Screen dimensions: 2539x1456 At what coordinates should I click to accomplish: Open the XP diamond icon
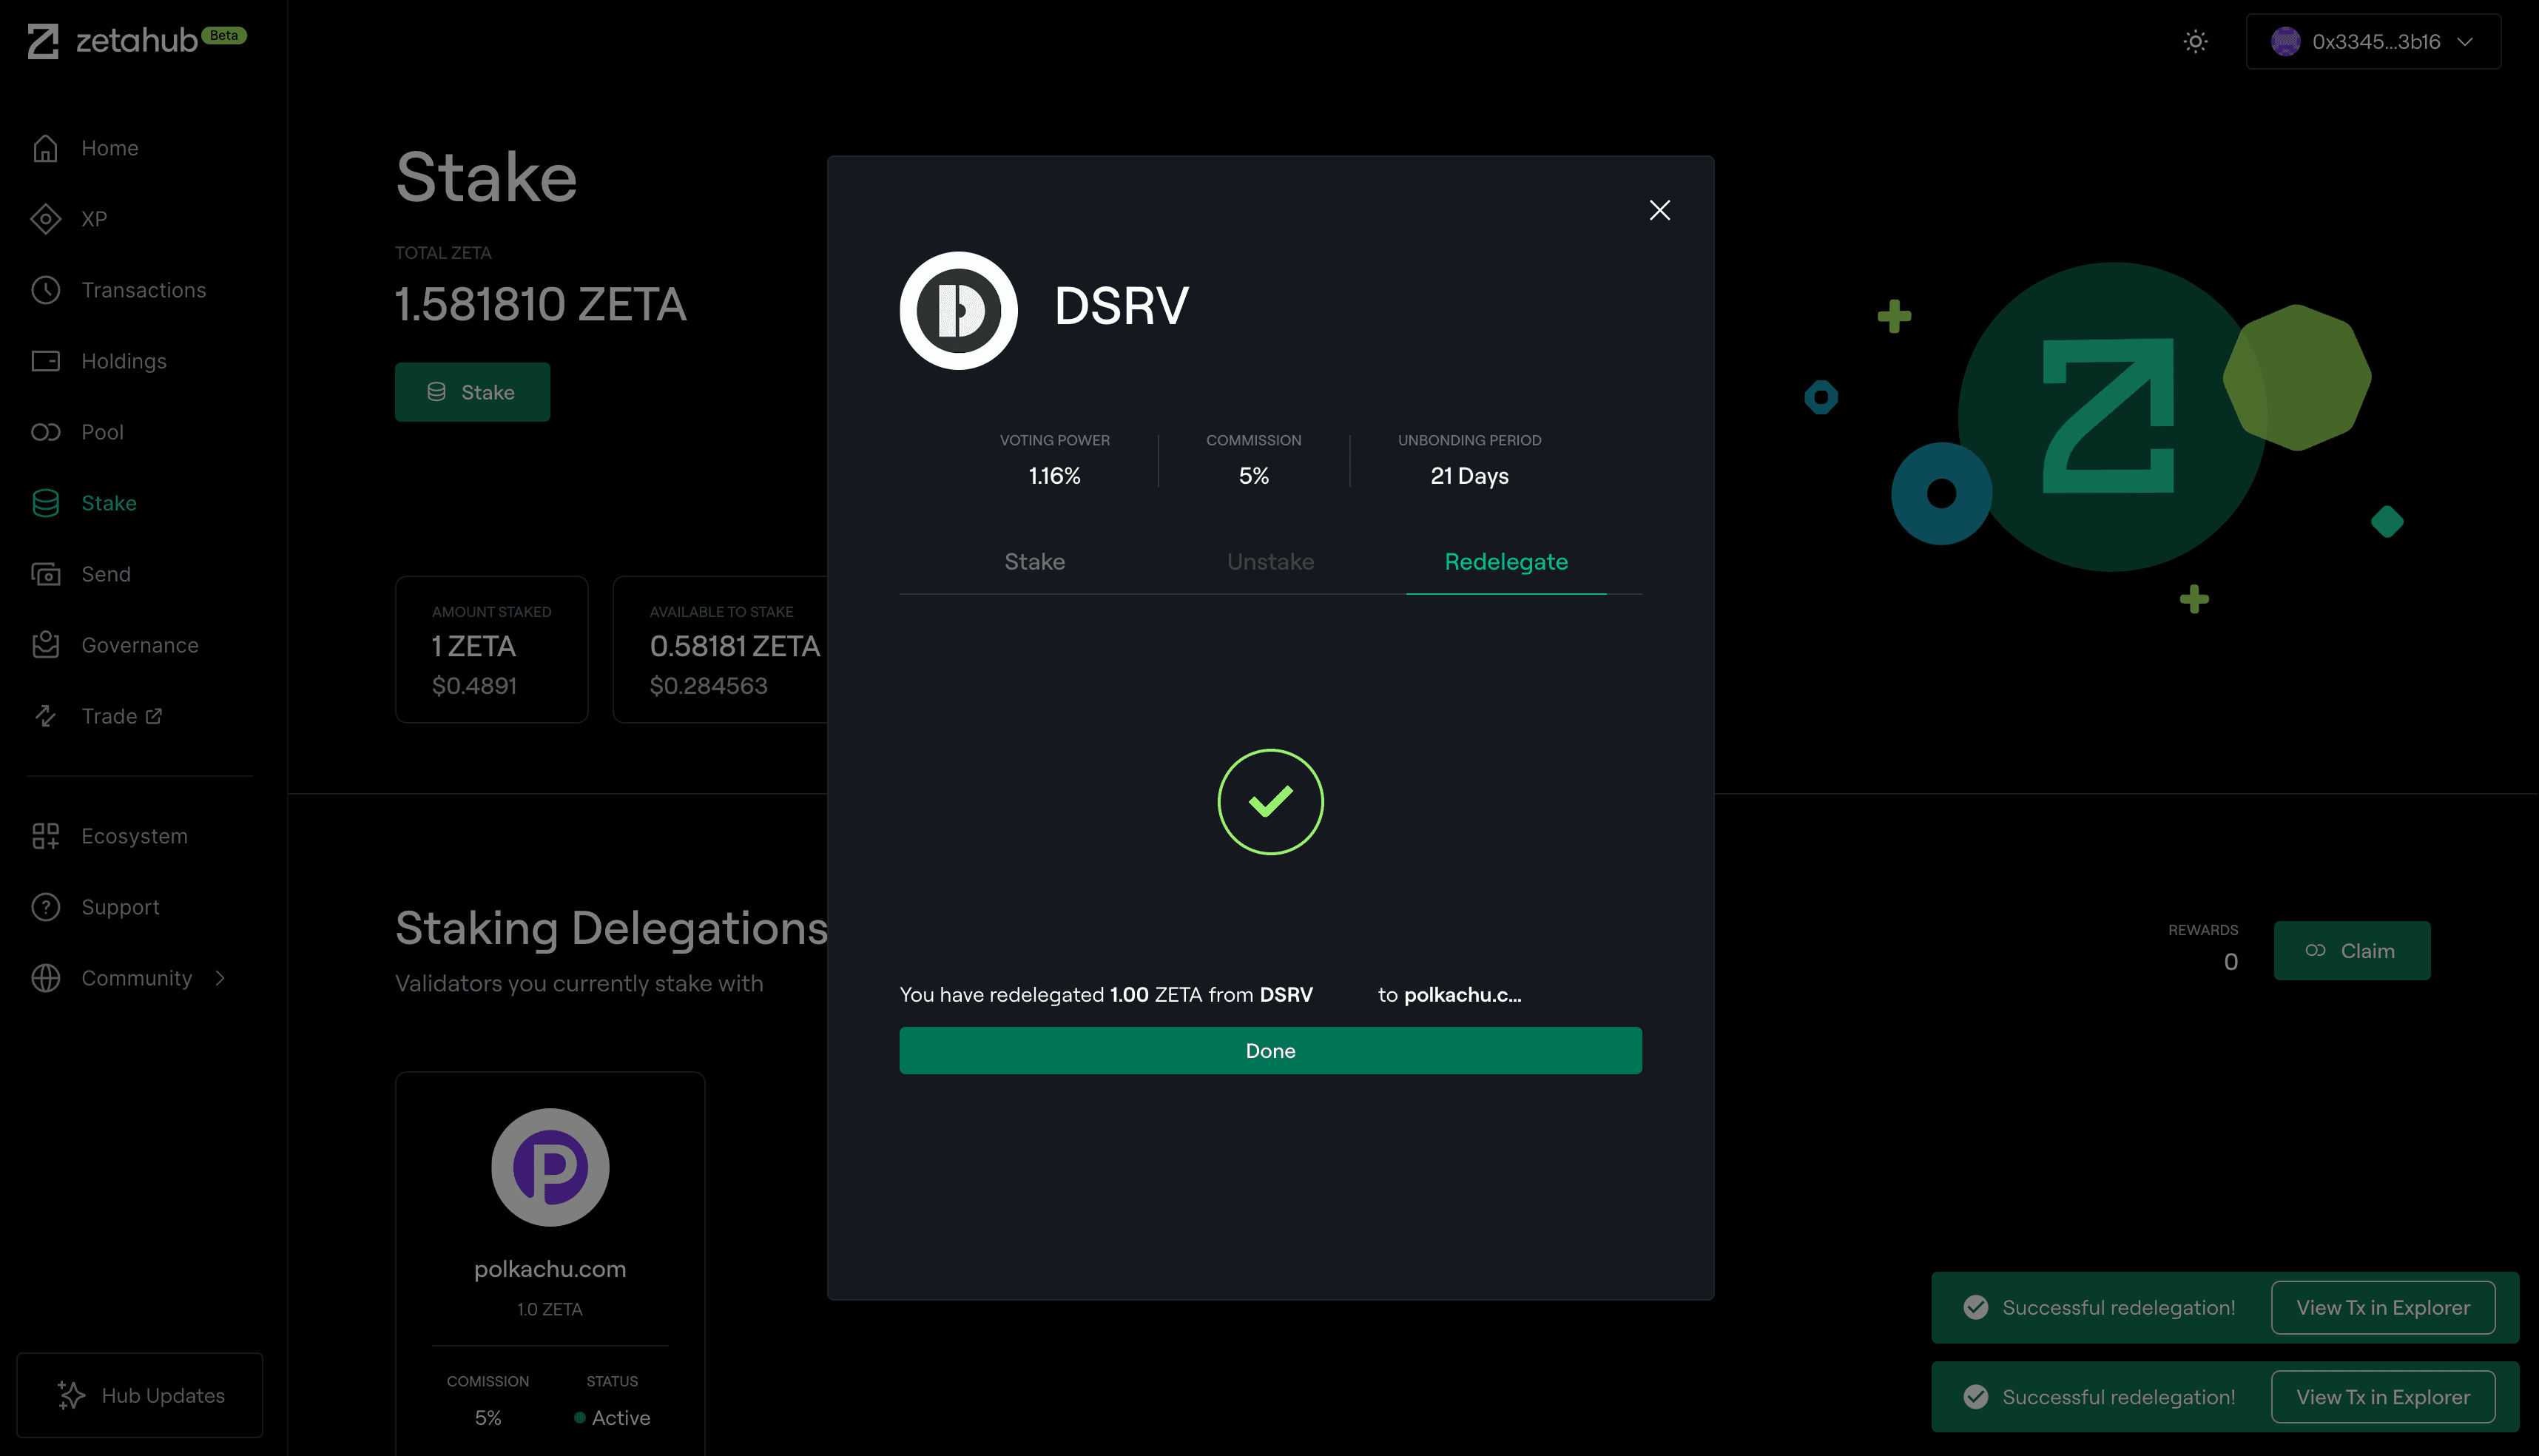tap(45, 219)
